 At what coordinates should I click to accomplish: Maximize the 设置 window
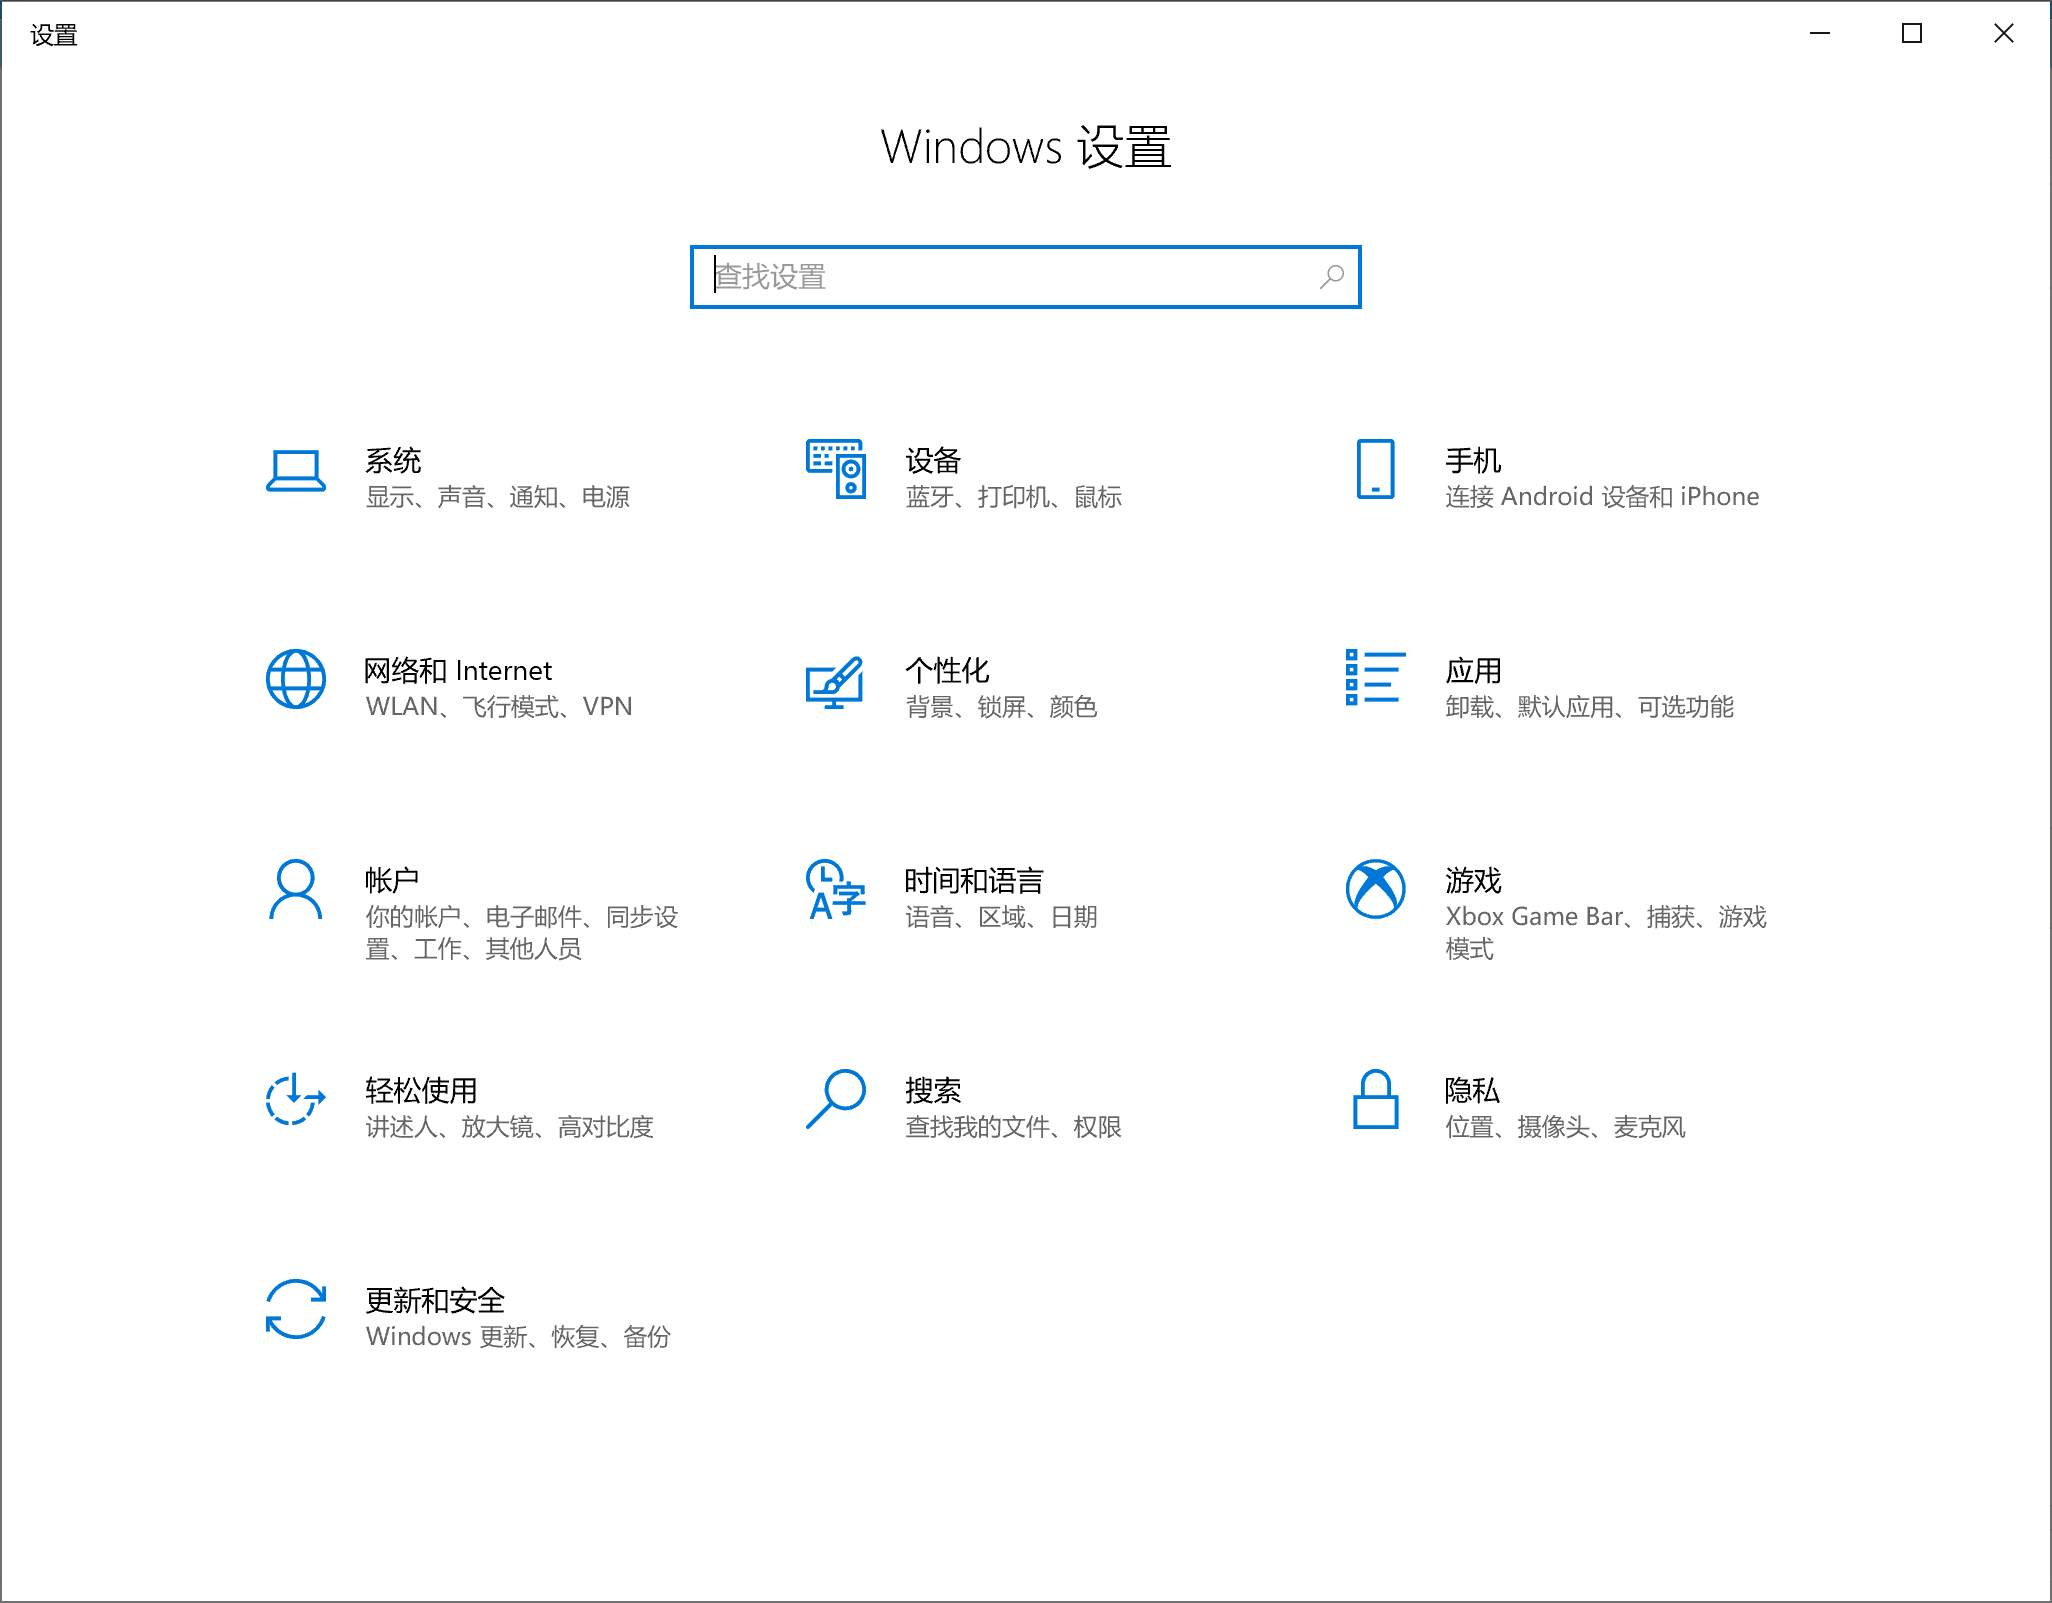pyautogui.click(x=1911, y=34)
